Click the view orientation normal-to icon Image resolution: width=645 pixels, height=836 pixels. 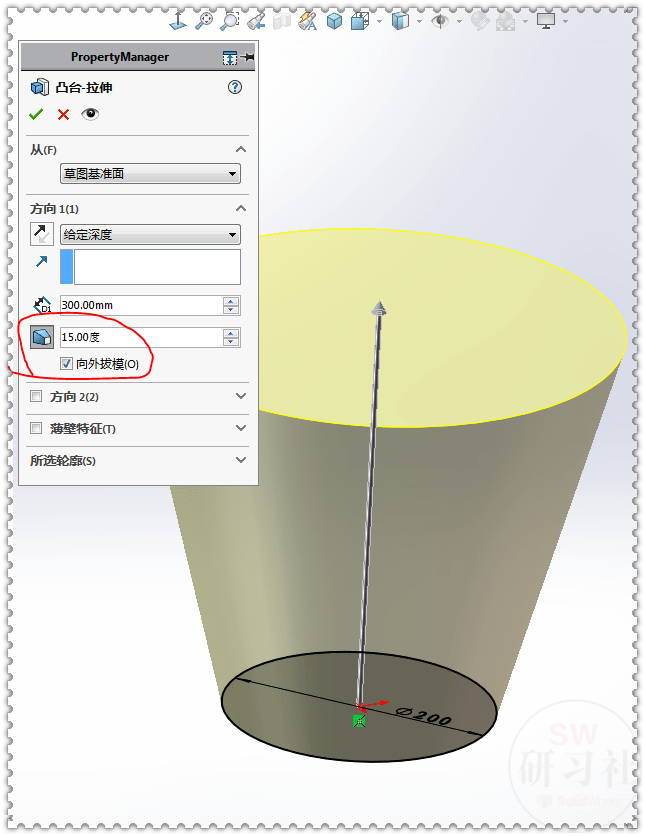coord(178,21)
